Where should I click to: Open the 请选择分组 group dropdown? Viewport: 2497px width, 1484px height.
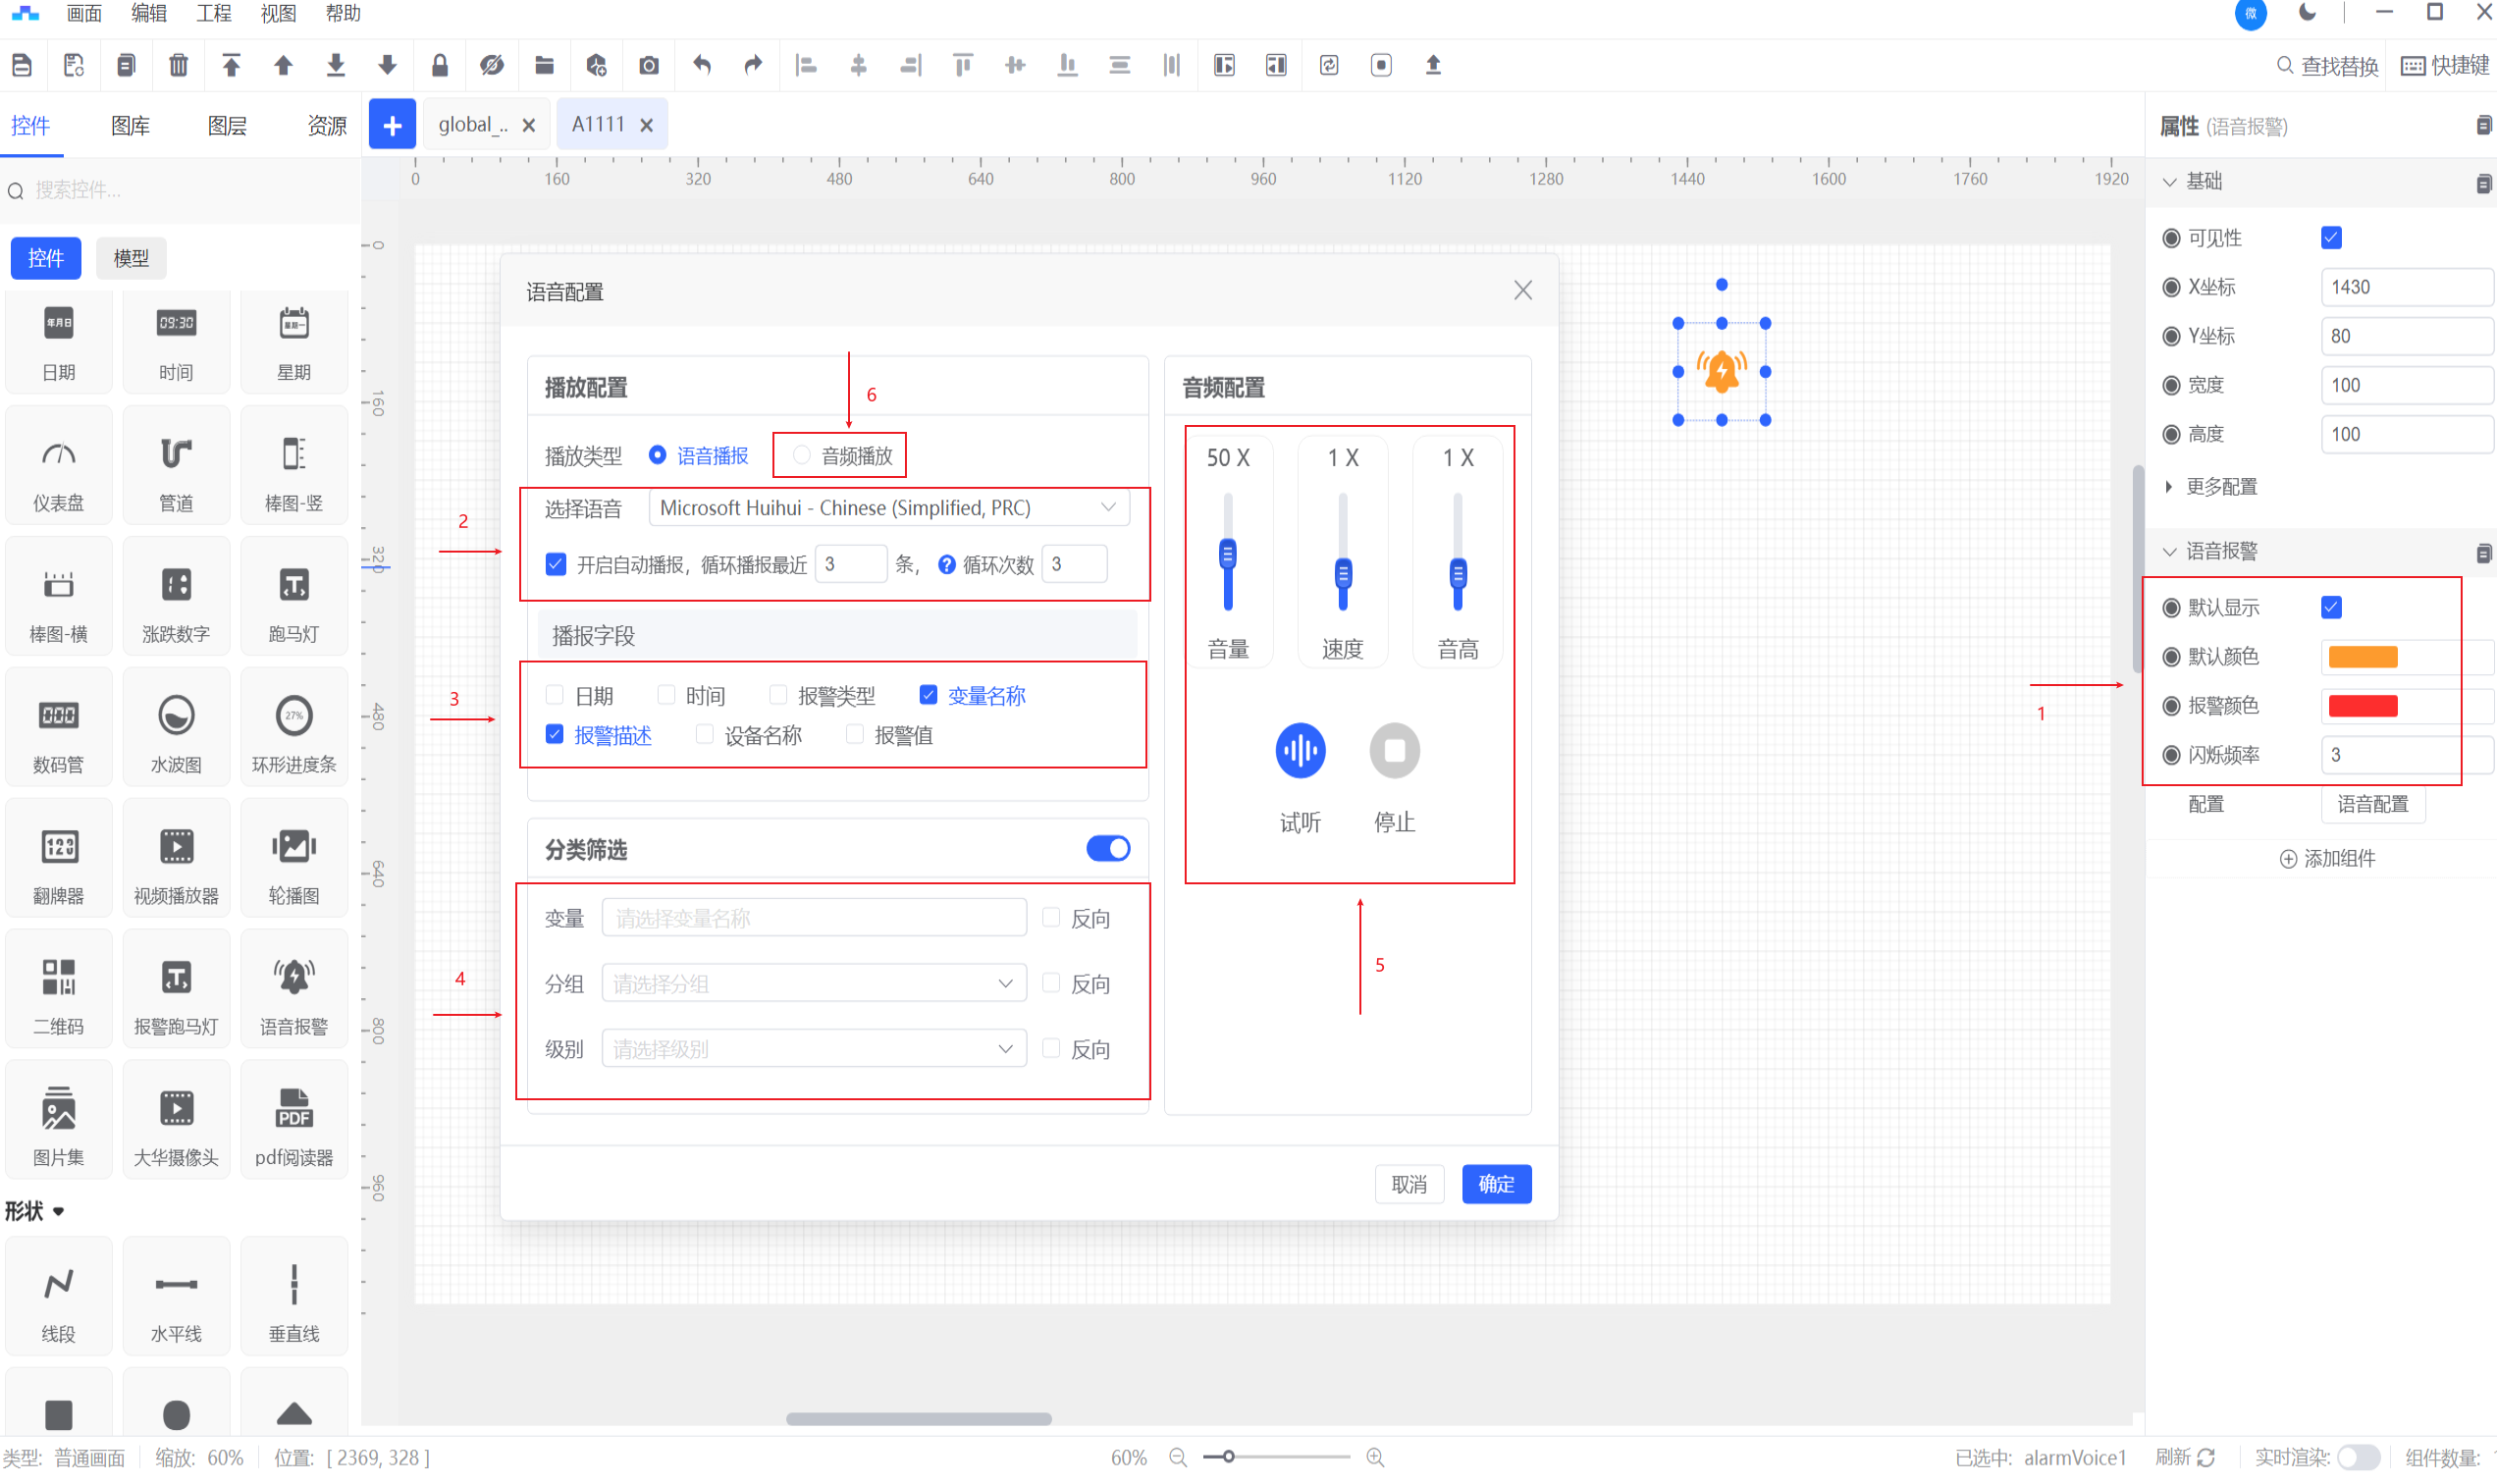tap(813, 984)
